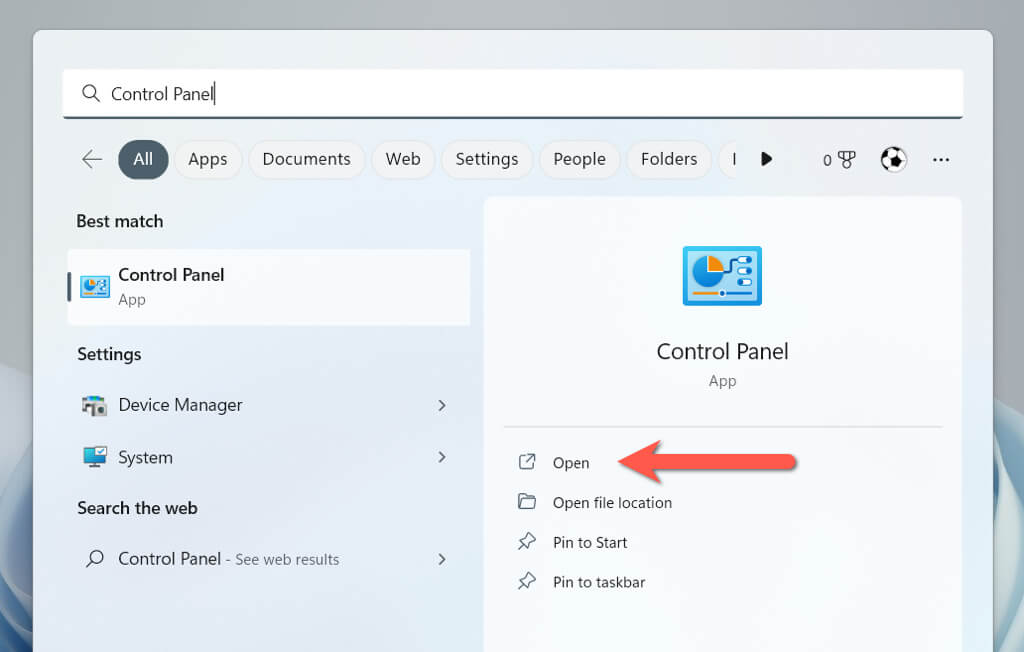Viewport: 1024px width, 652px height.
Task: Choose Open file location
Action: tap(612, 502)
